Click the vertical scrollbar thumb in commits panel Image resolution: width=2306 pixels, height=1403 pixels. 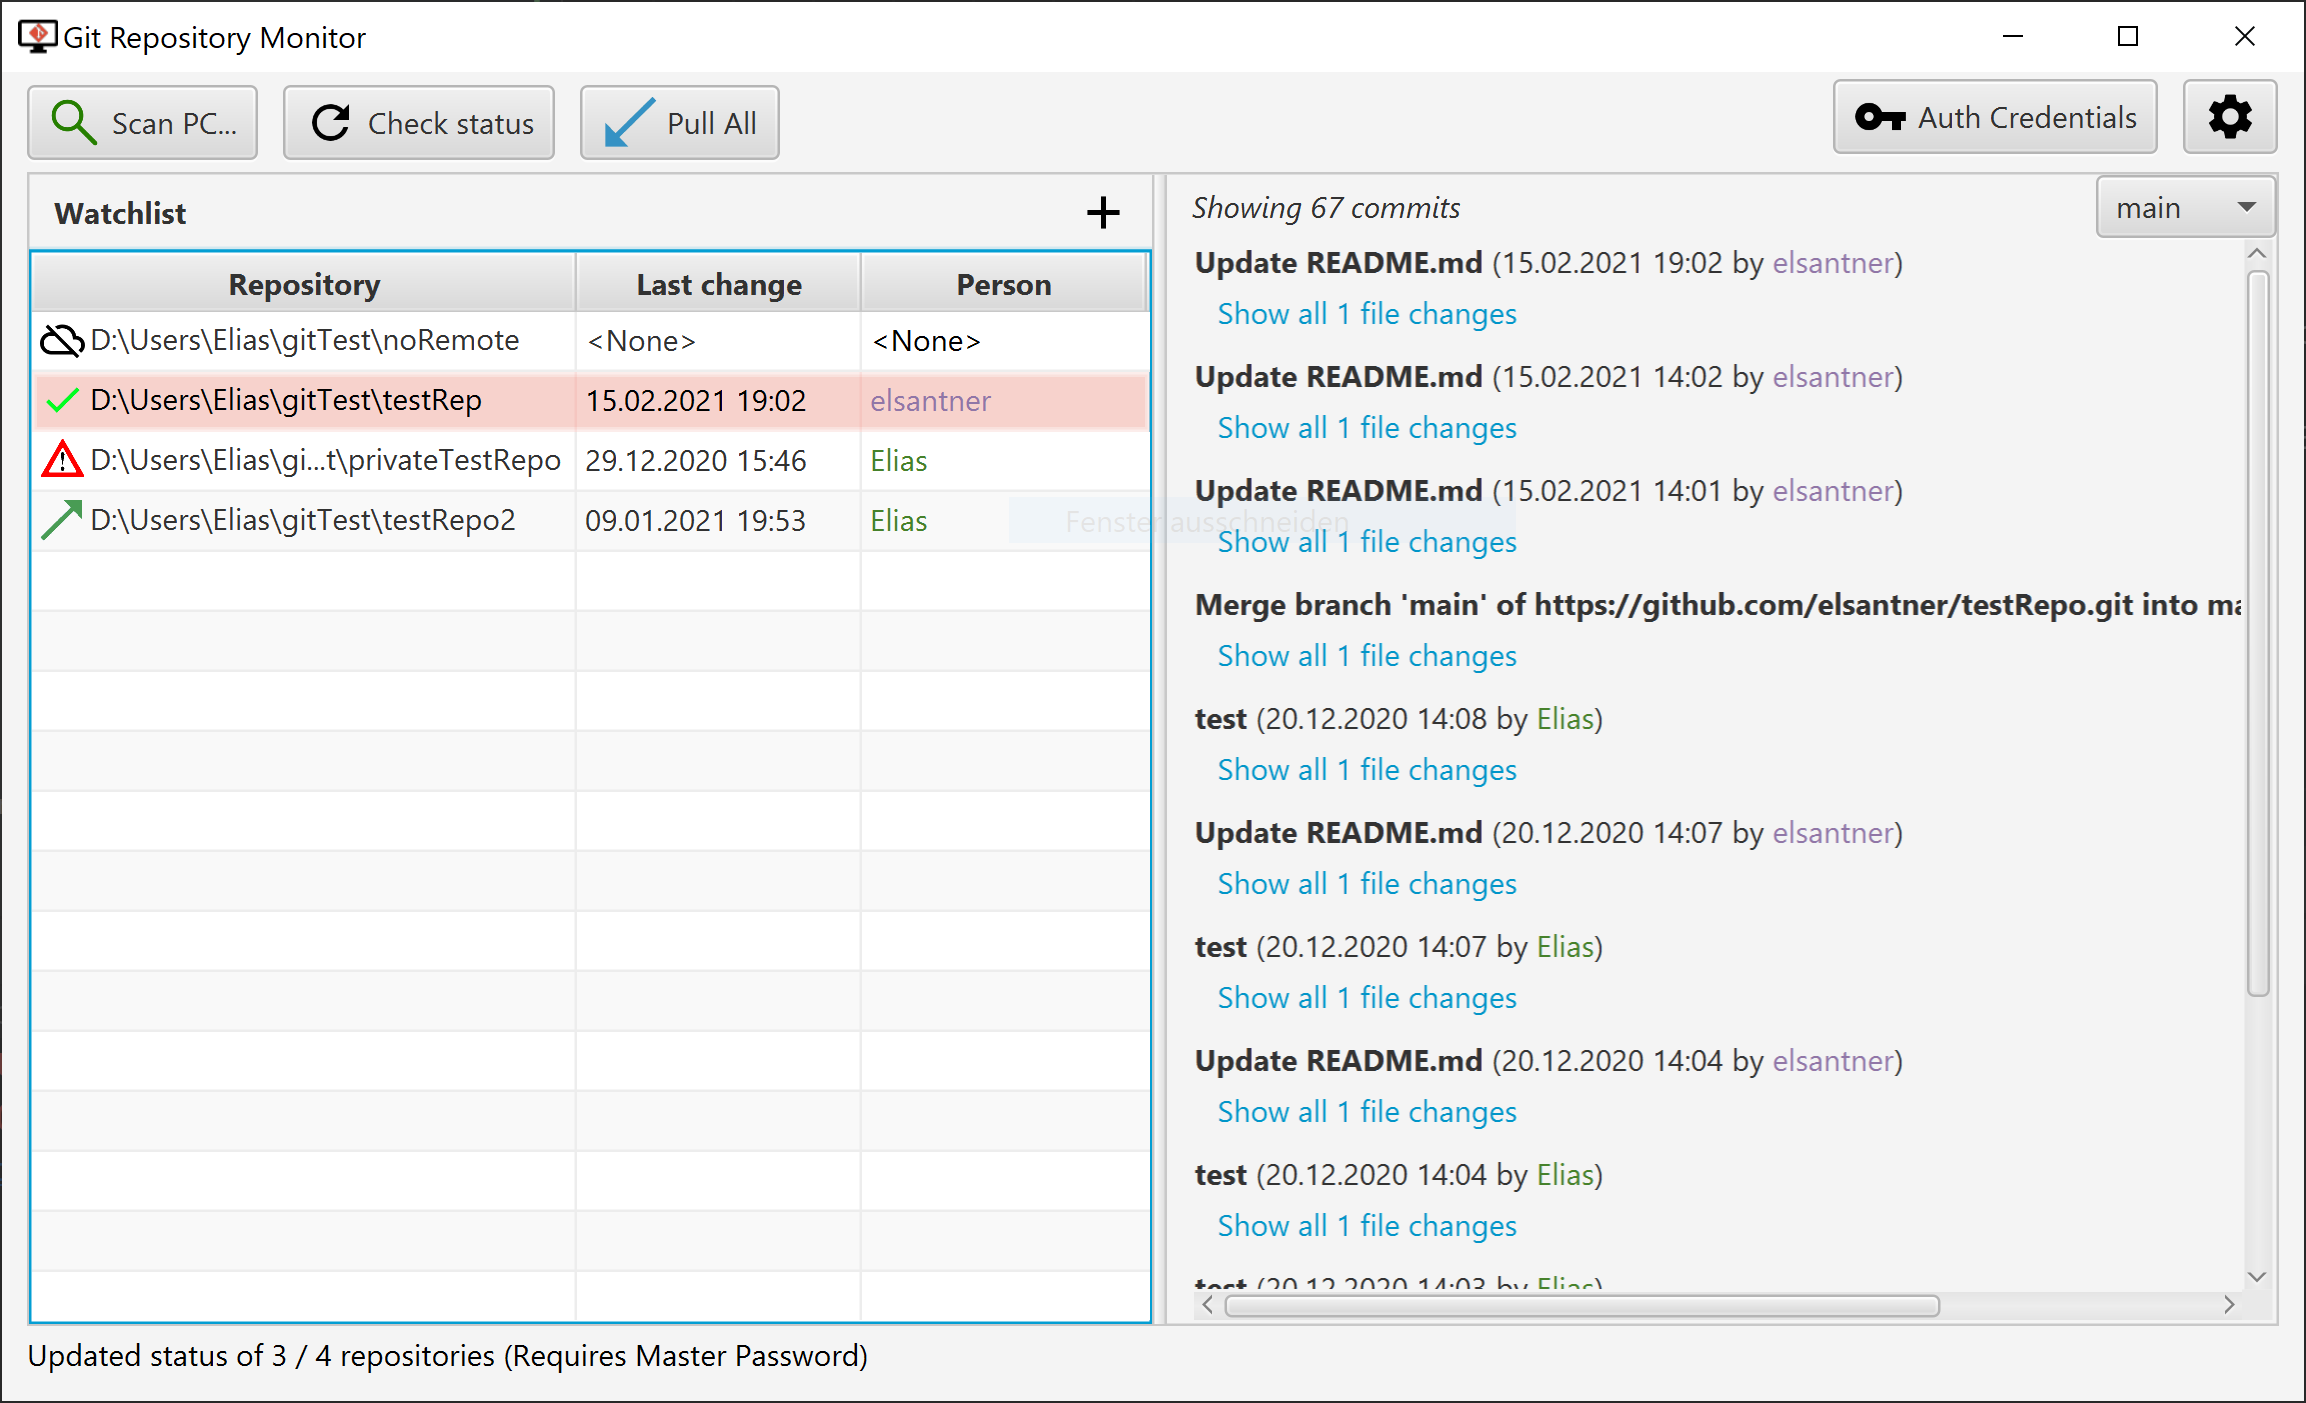tap(2258, 633)
